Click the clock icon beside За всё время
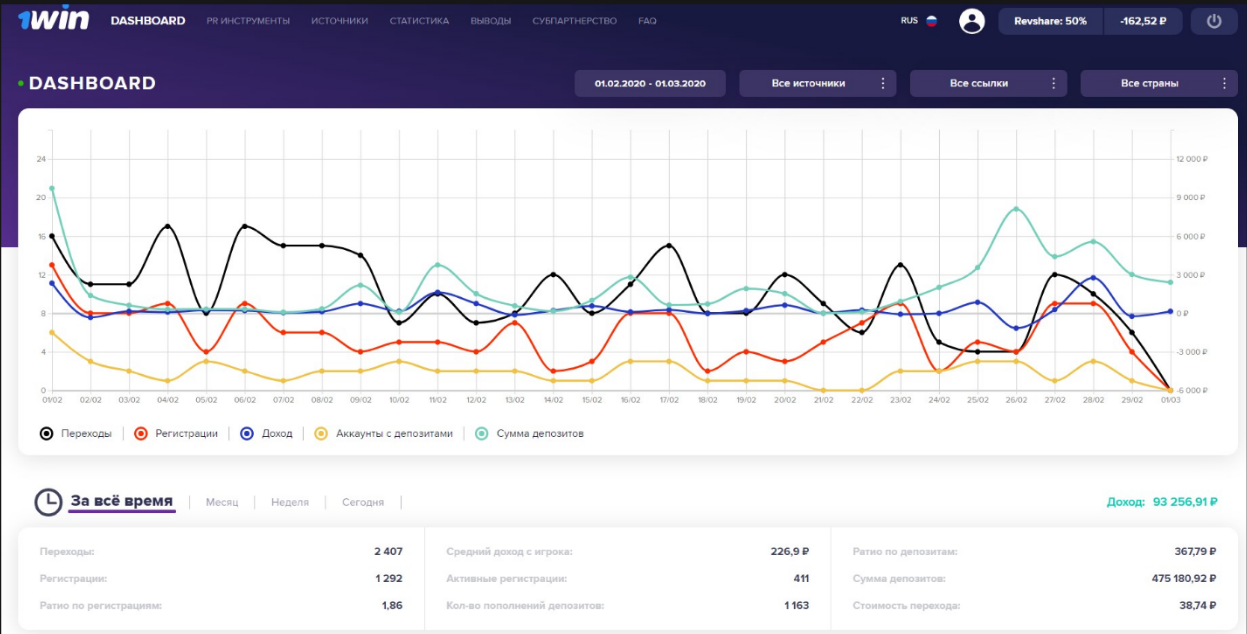The image size is (1247, 634). [48, 502]
